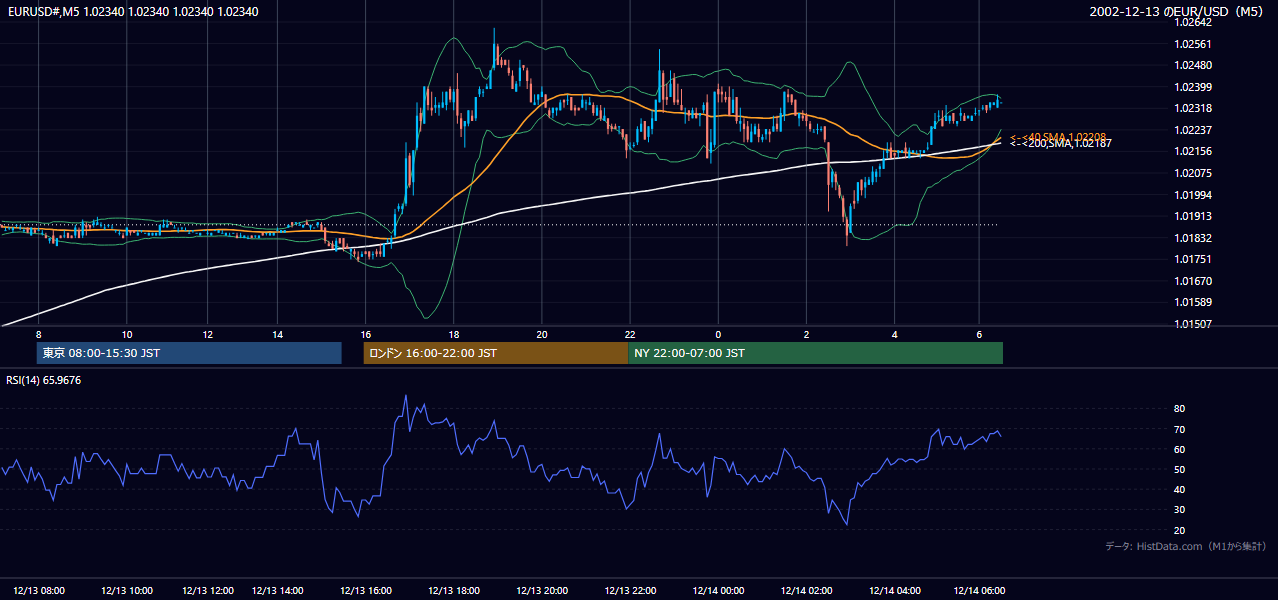Click bottom time label 12/13 22:00
The image size is (1278, 600).
pyautogui.click(x=630, y=591)
